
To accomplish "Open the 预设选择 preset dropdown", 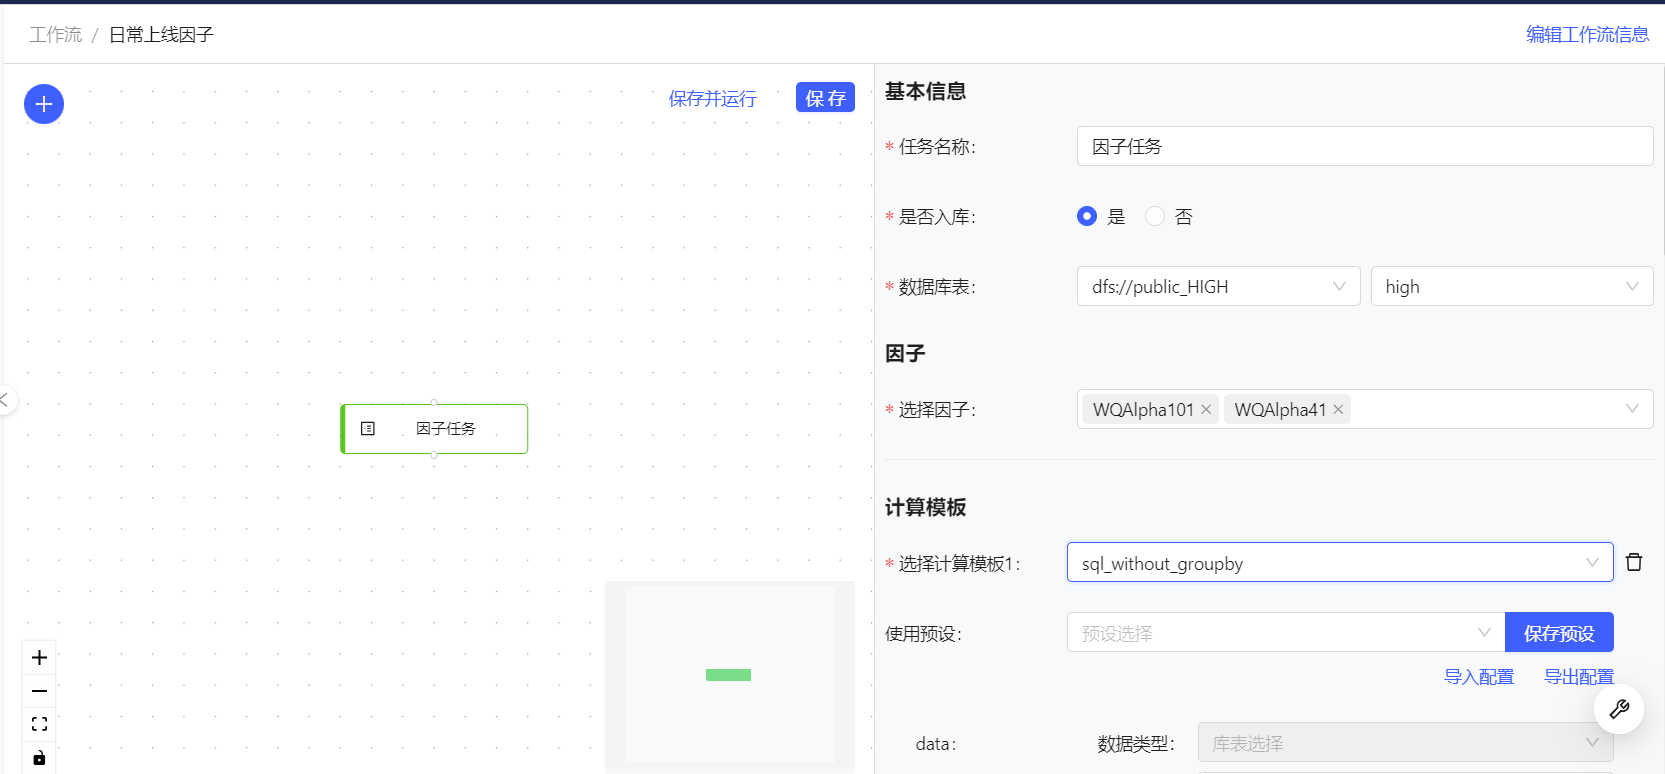I will (x=1285, y=633).
